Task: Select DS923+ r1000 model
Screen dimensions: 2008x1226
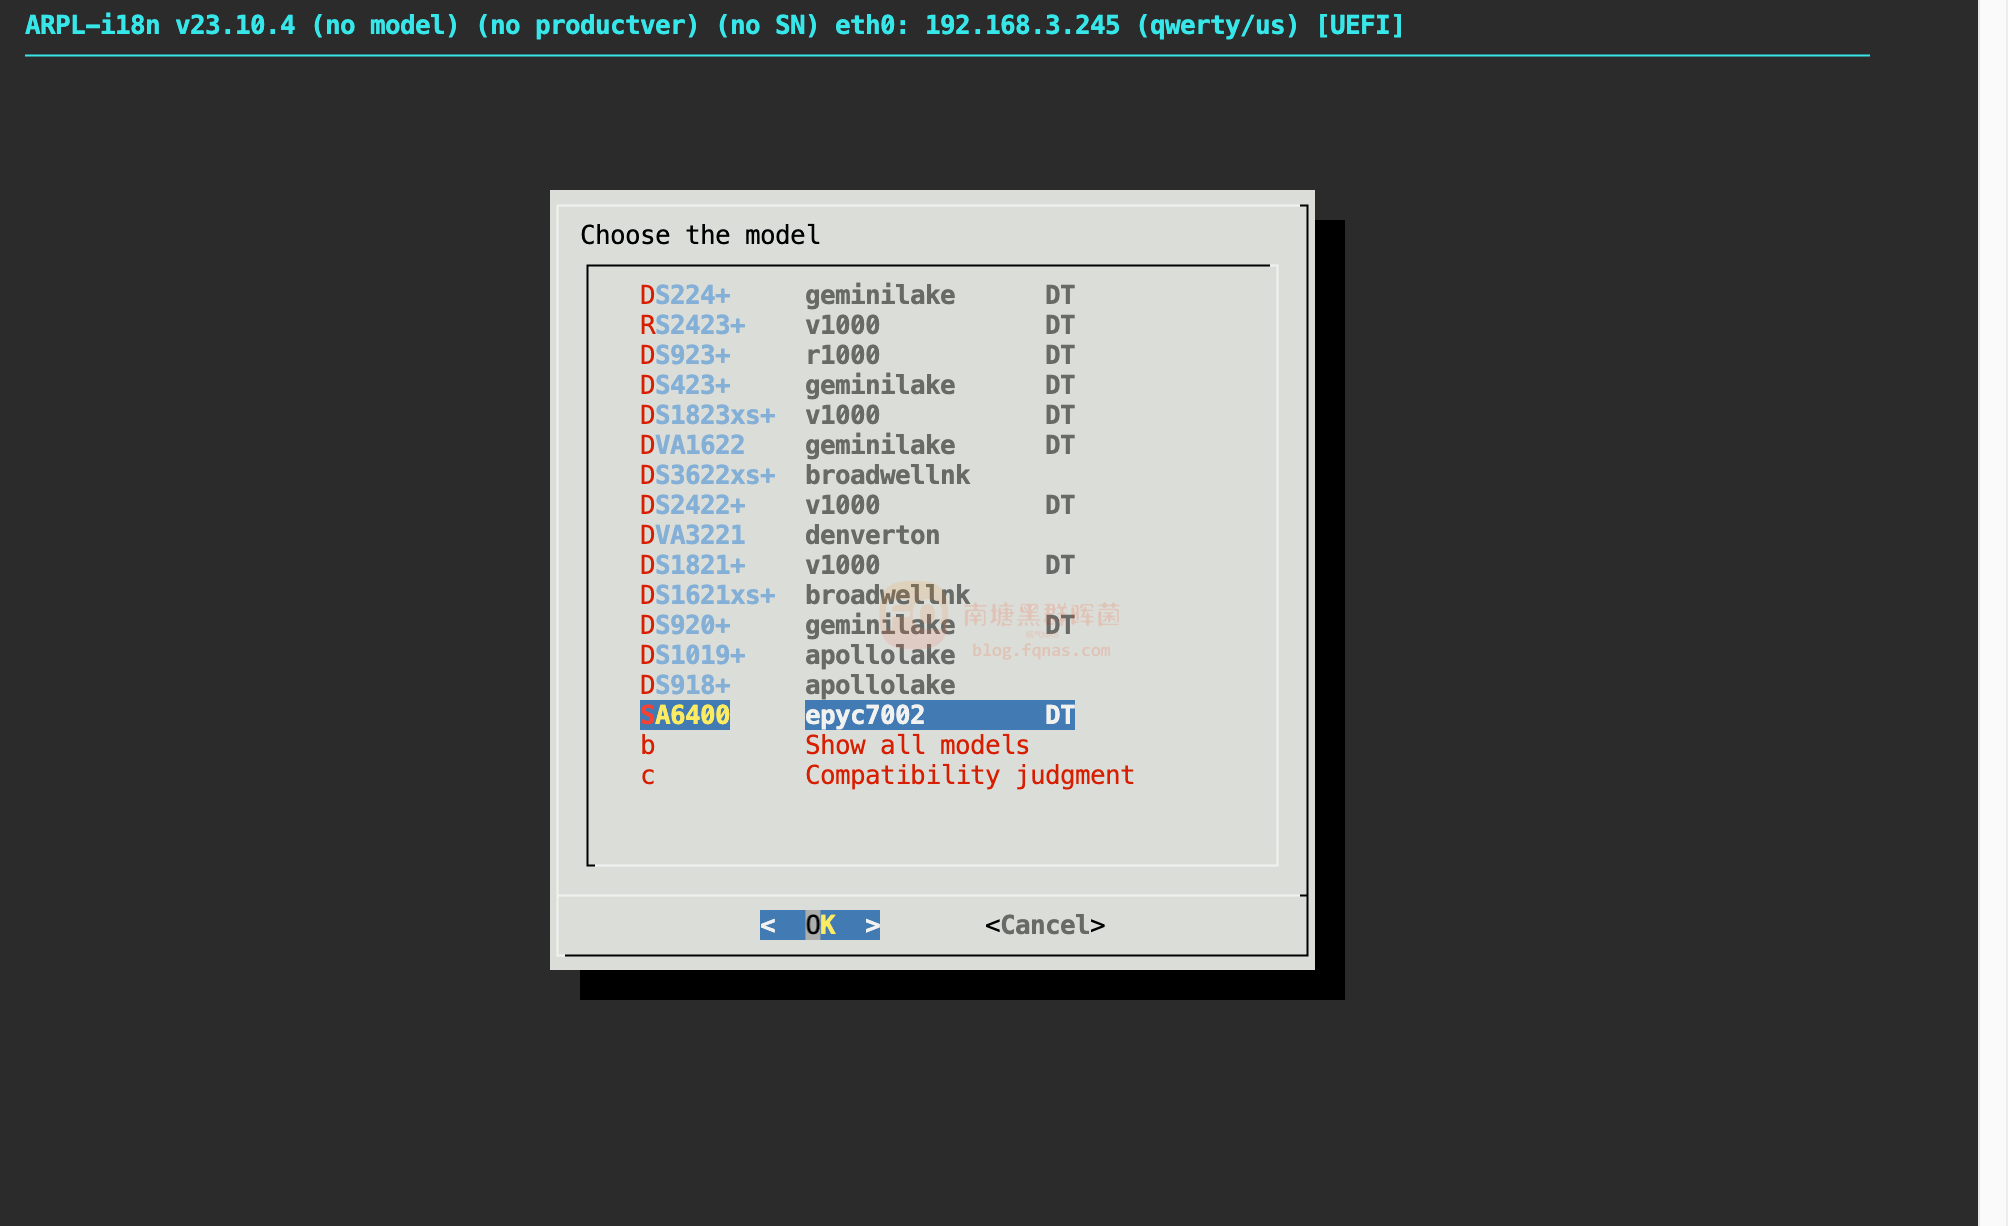Action: 857,355
